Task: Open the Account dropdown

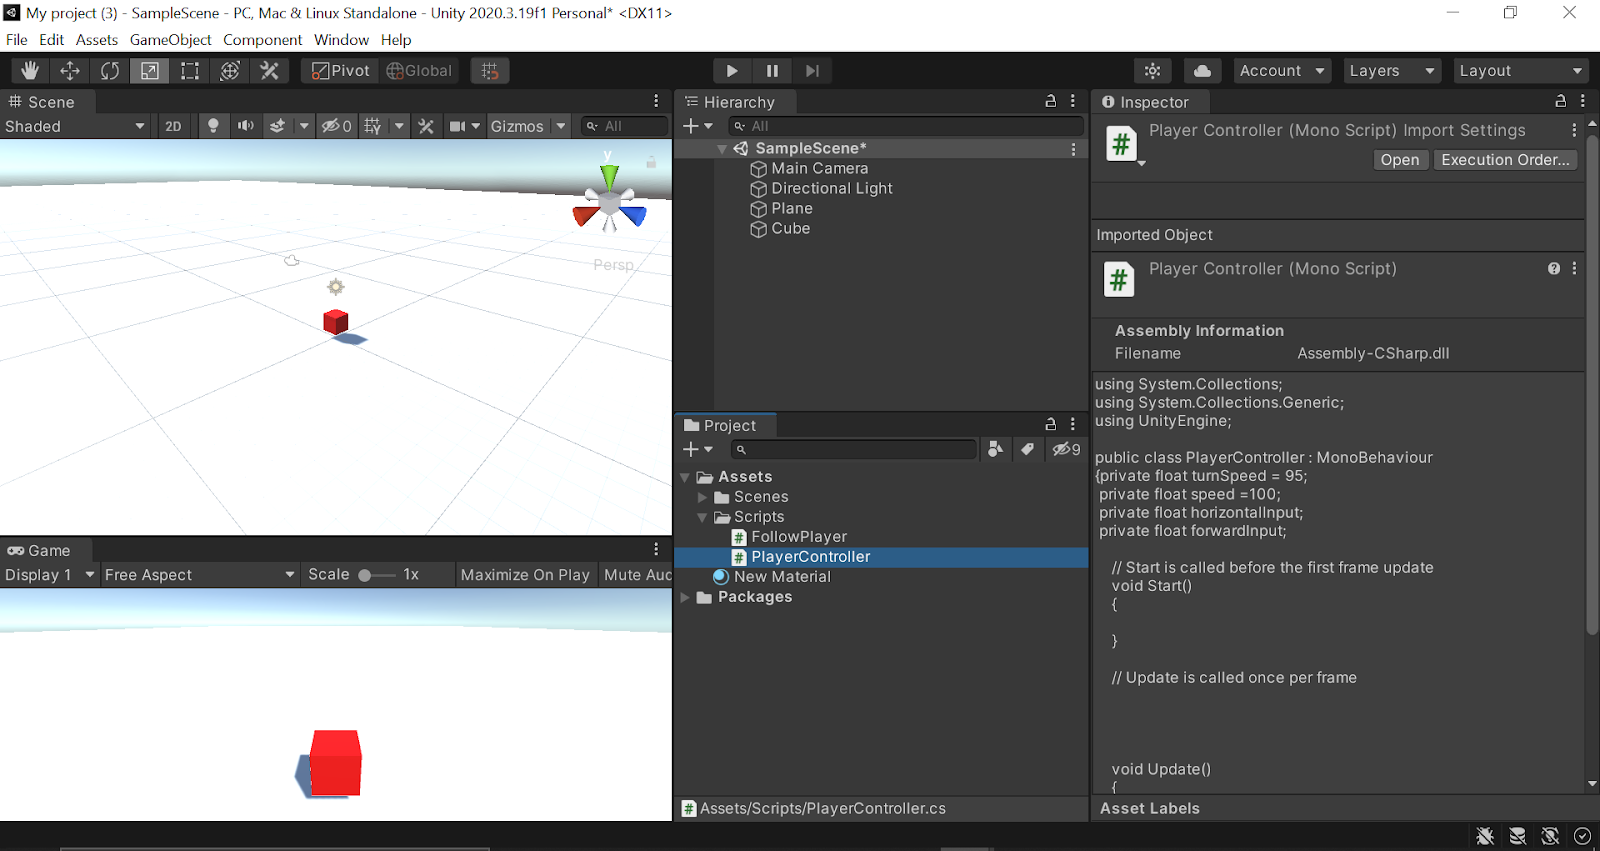Action: [x=1283, y=71]
